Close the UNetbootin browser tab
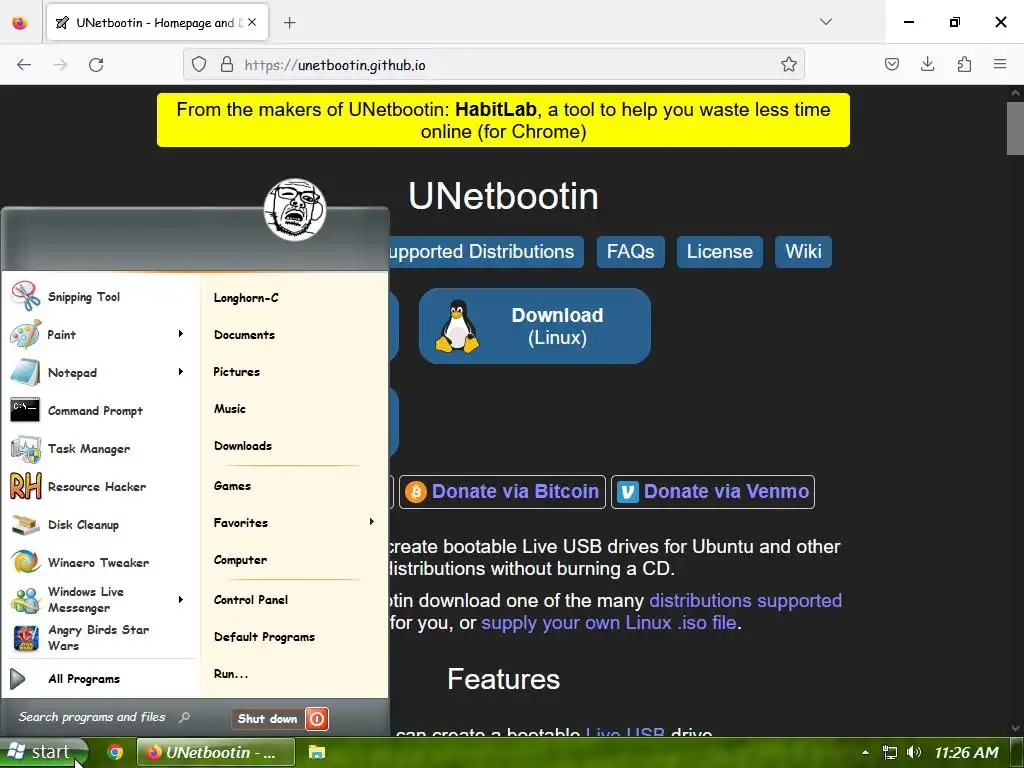 point(252,22)
